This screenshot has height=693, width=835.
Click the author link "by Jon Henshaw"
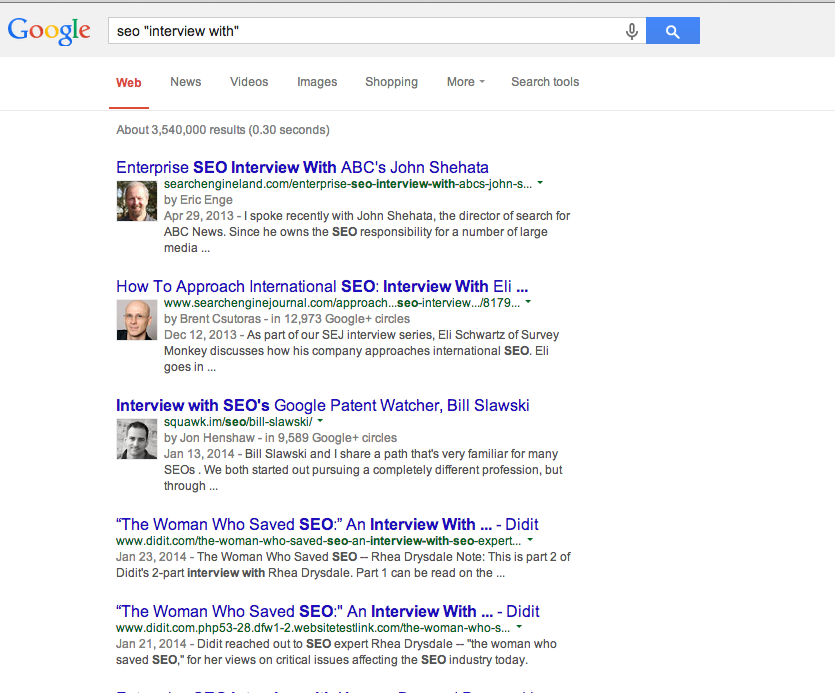coord(209,438)
